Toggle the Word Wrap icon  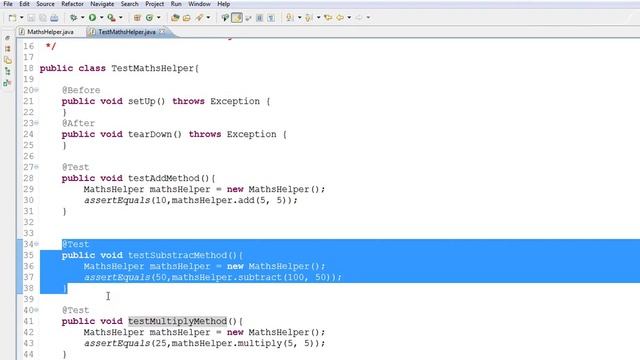pos(248,18)
